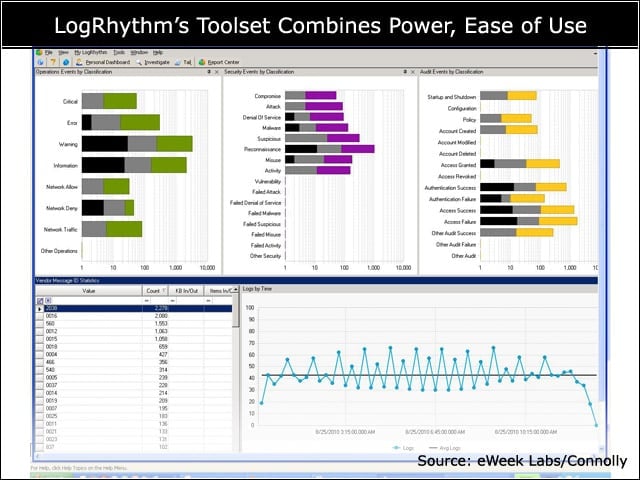Image resolution: width=640 pixels, height=480 pixels.
Task: Click the blue back arrow toolbar icon
Action: pyautogui.click(x=40, y=62)
